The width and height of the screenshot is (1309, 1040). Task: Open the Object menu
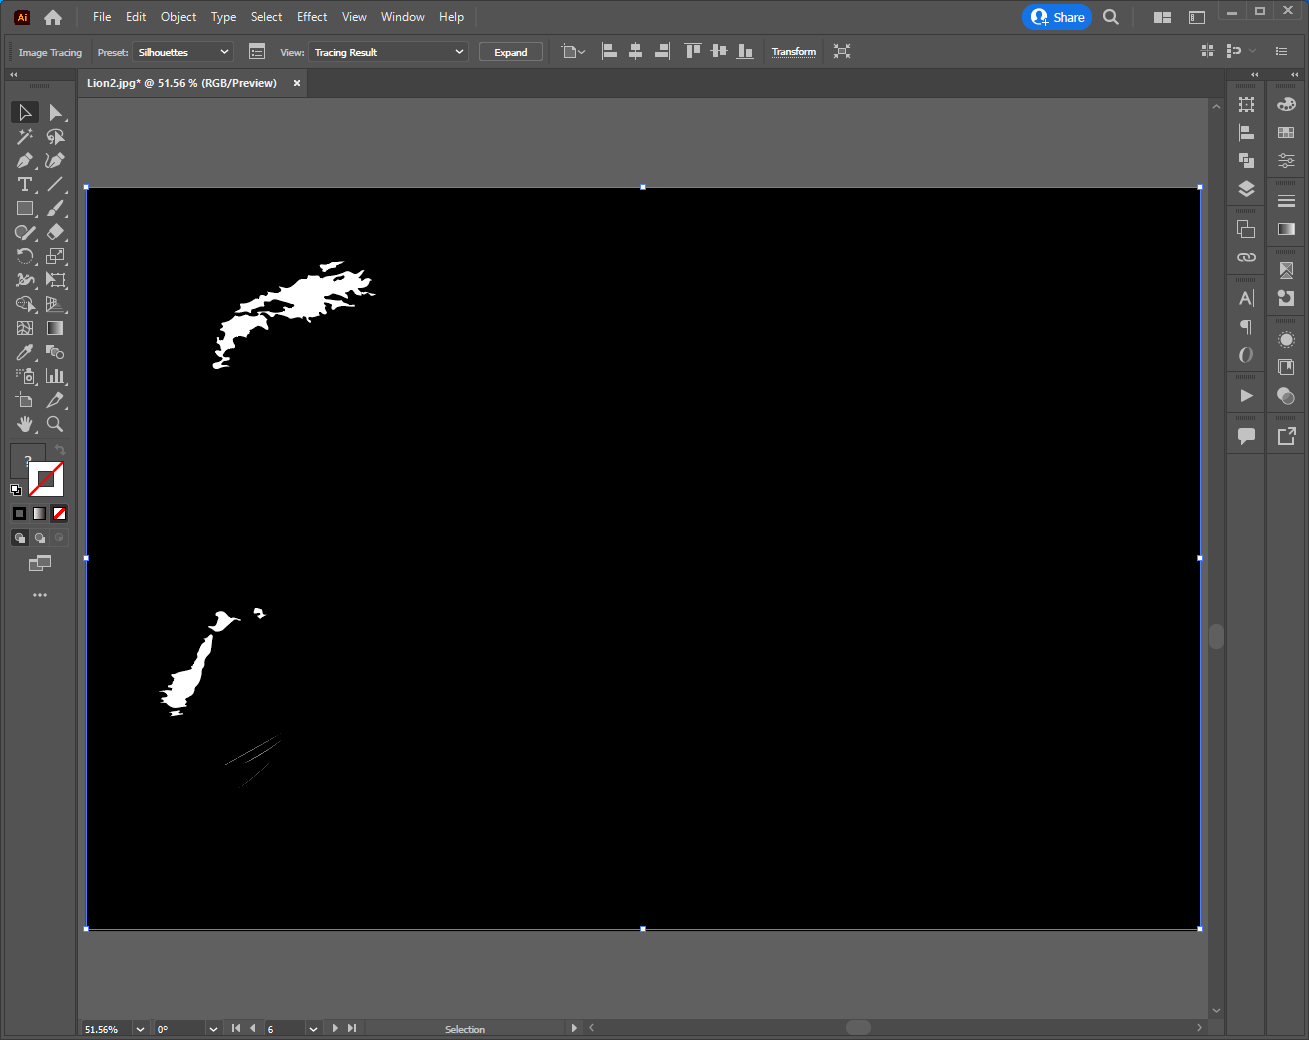tap(179, 17)
